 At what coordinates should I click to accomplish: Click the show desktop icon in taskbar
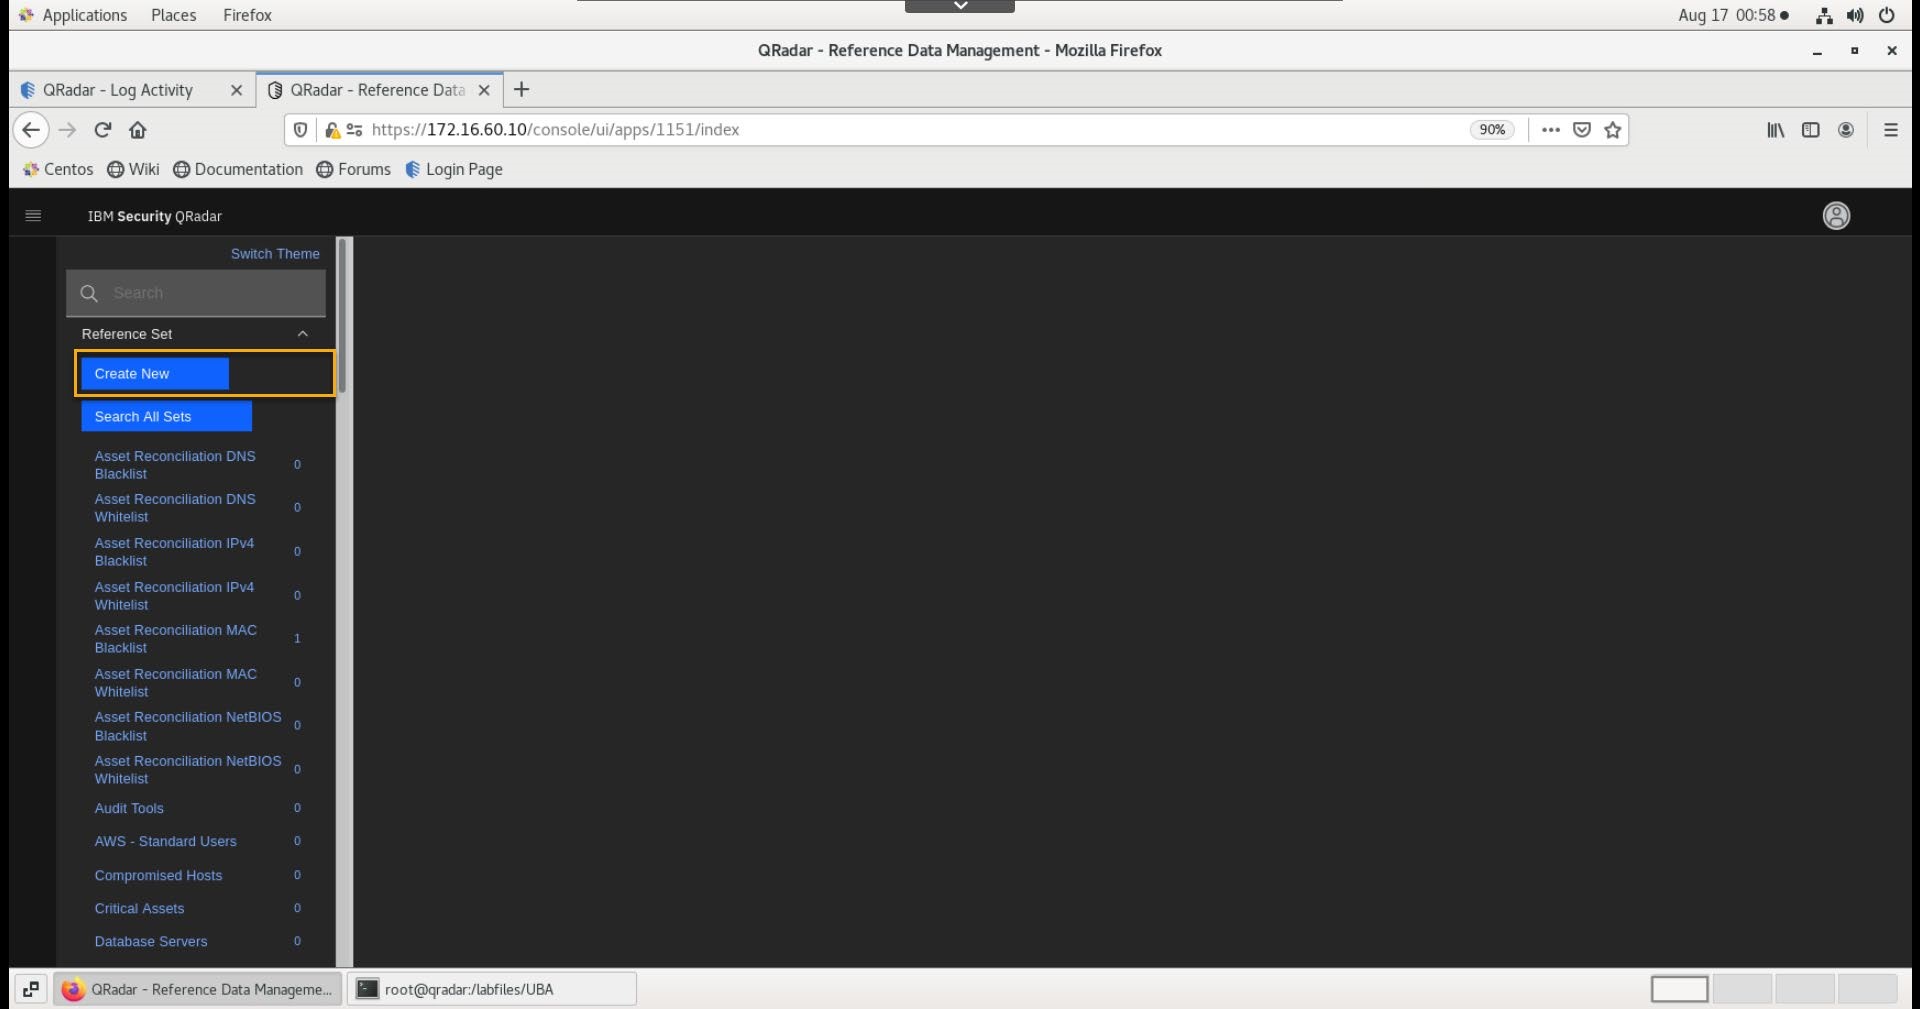tap(31, 989)
